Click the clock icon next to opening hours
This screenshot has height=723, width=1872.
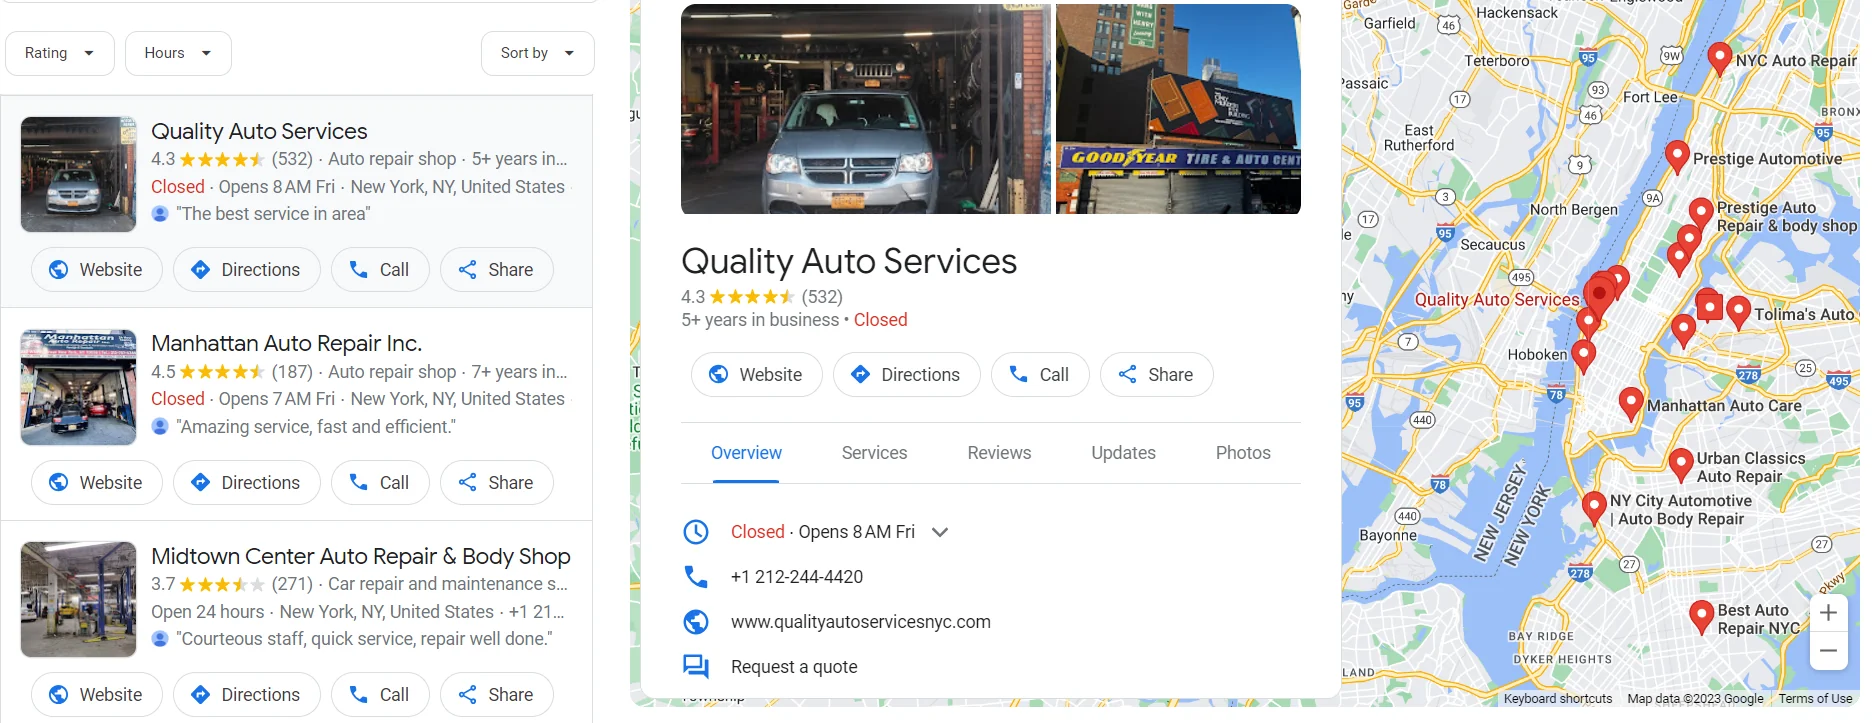tap(696, 532)
